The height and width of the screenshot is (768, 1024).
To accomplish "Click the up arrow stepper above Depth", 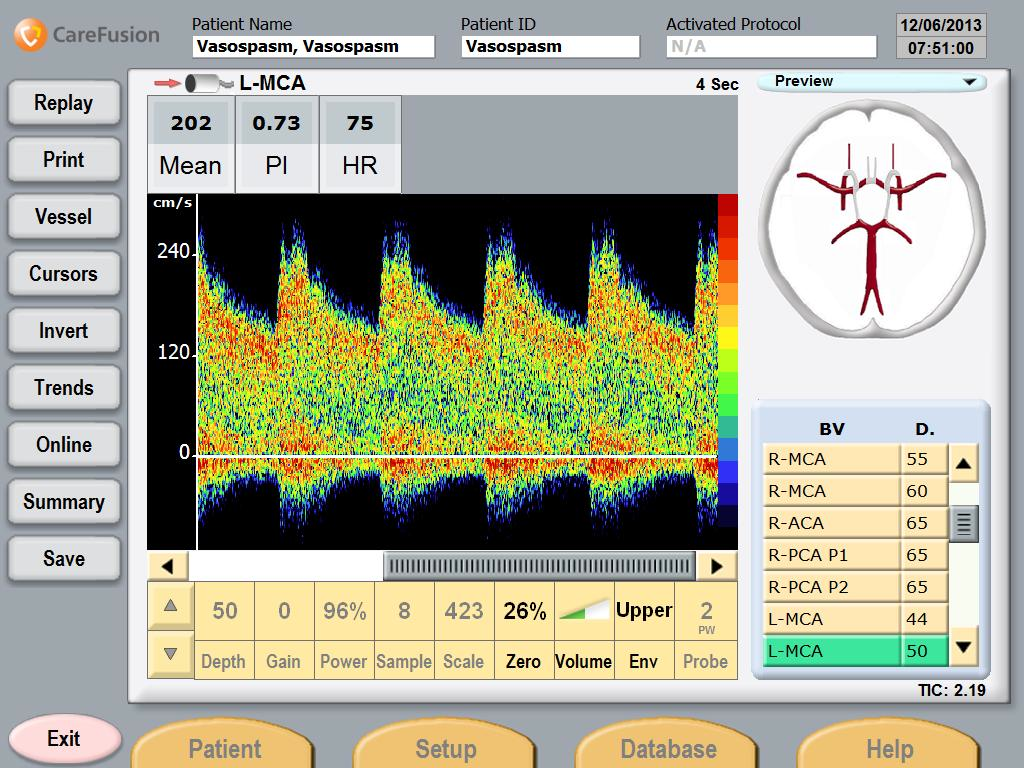I will pos(170,605).
